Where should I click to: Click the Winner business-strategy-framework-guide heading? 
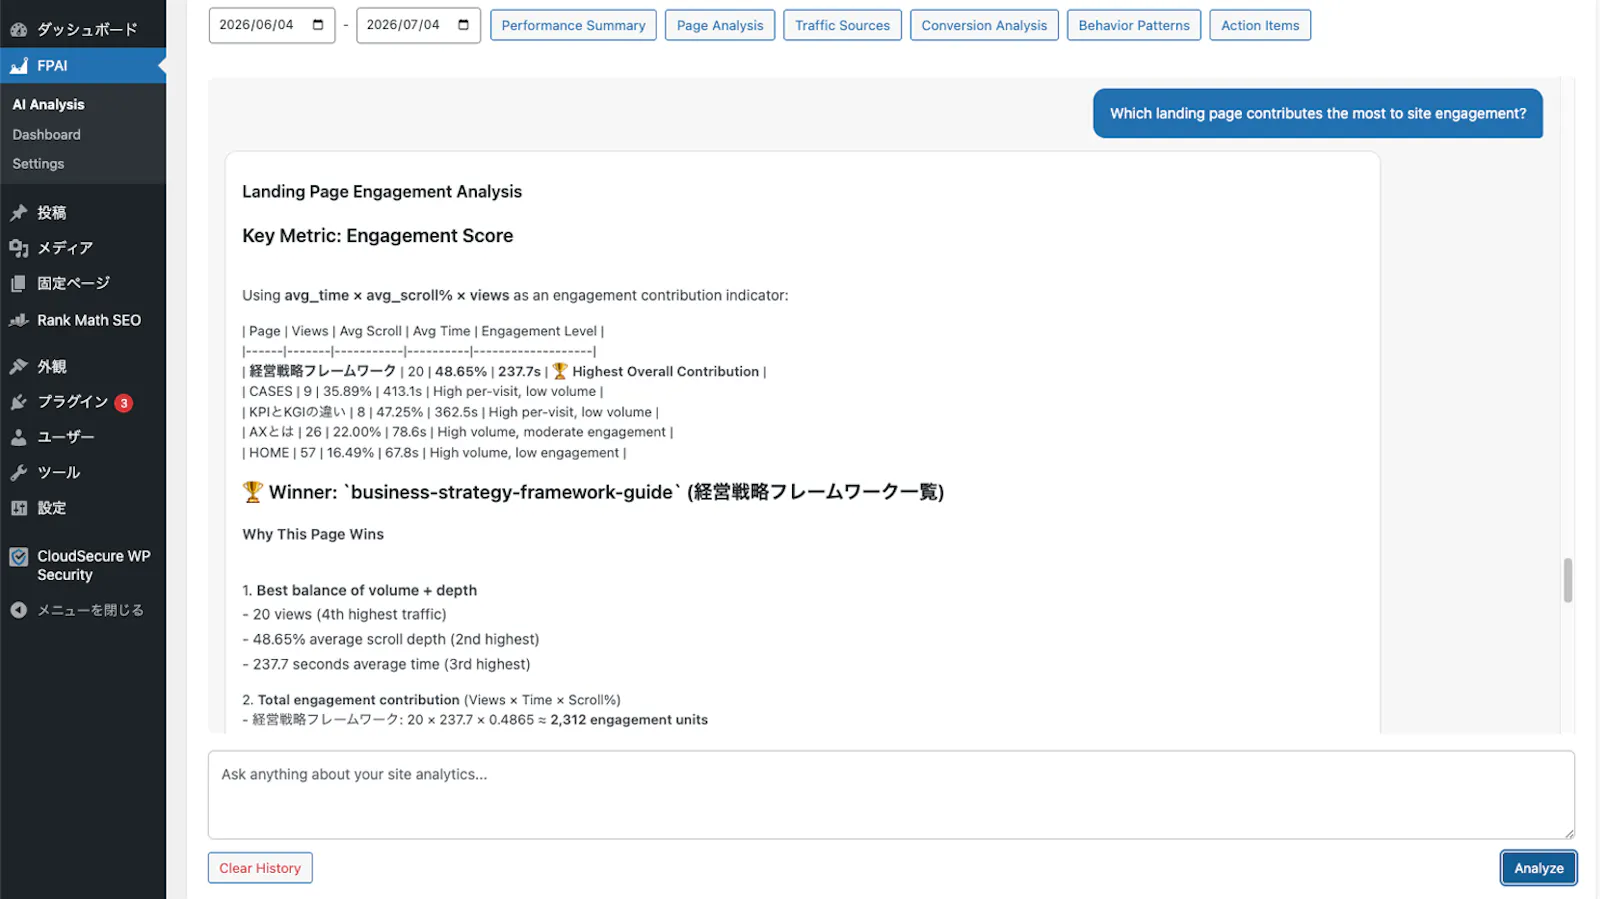(593, 492)
